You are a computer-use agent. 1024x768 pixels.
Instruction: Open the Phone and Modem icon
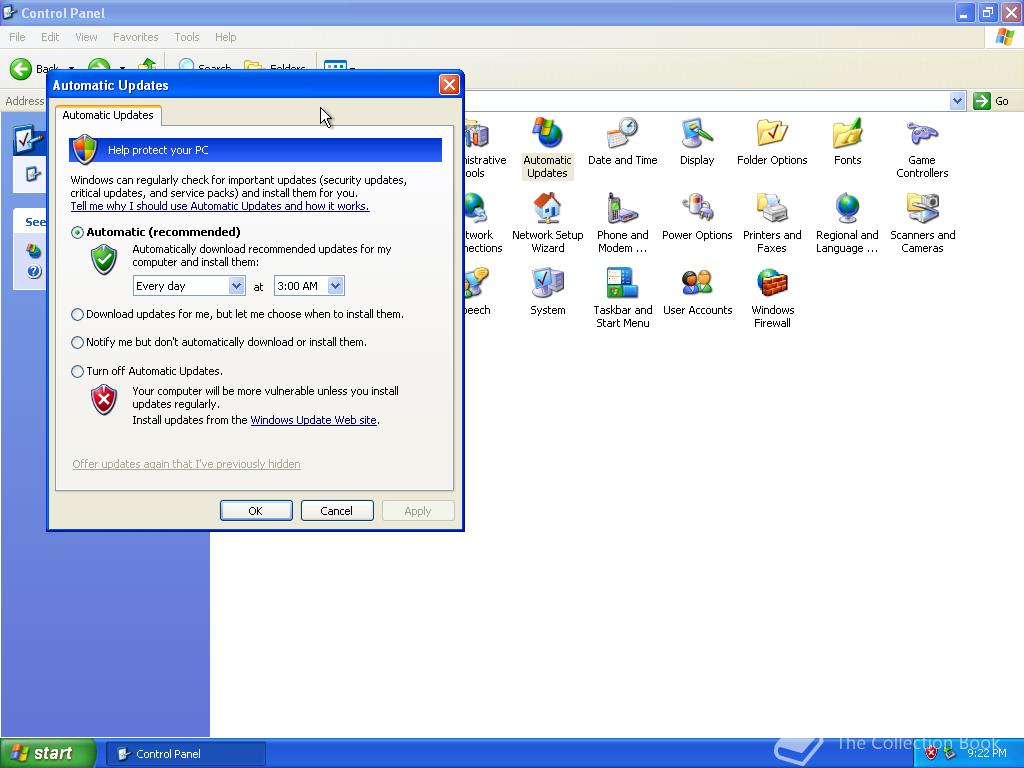[622, 223]
